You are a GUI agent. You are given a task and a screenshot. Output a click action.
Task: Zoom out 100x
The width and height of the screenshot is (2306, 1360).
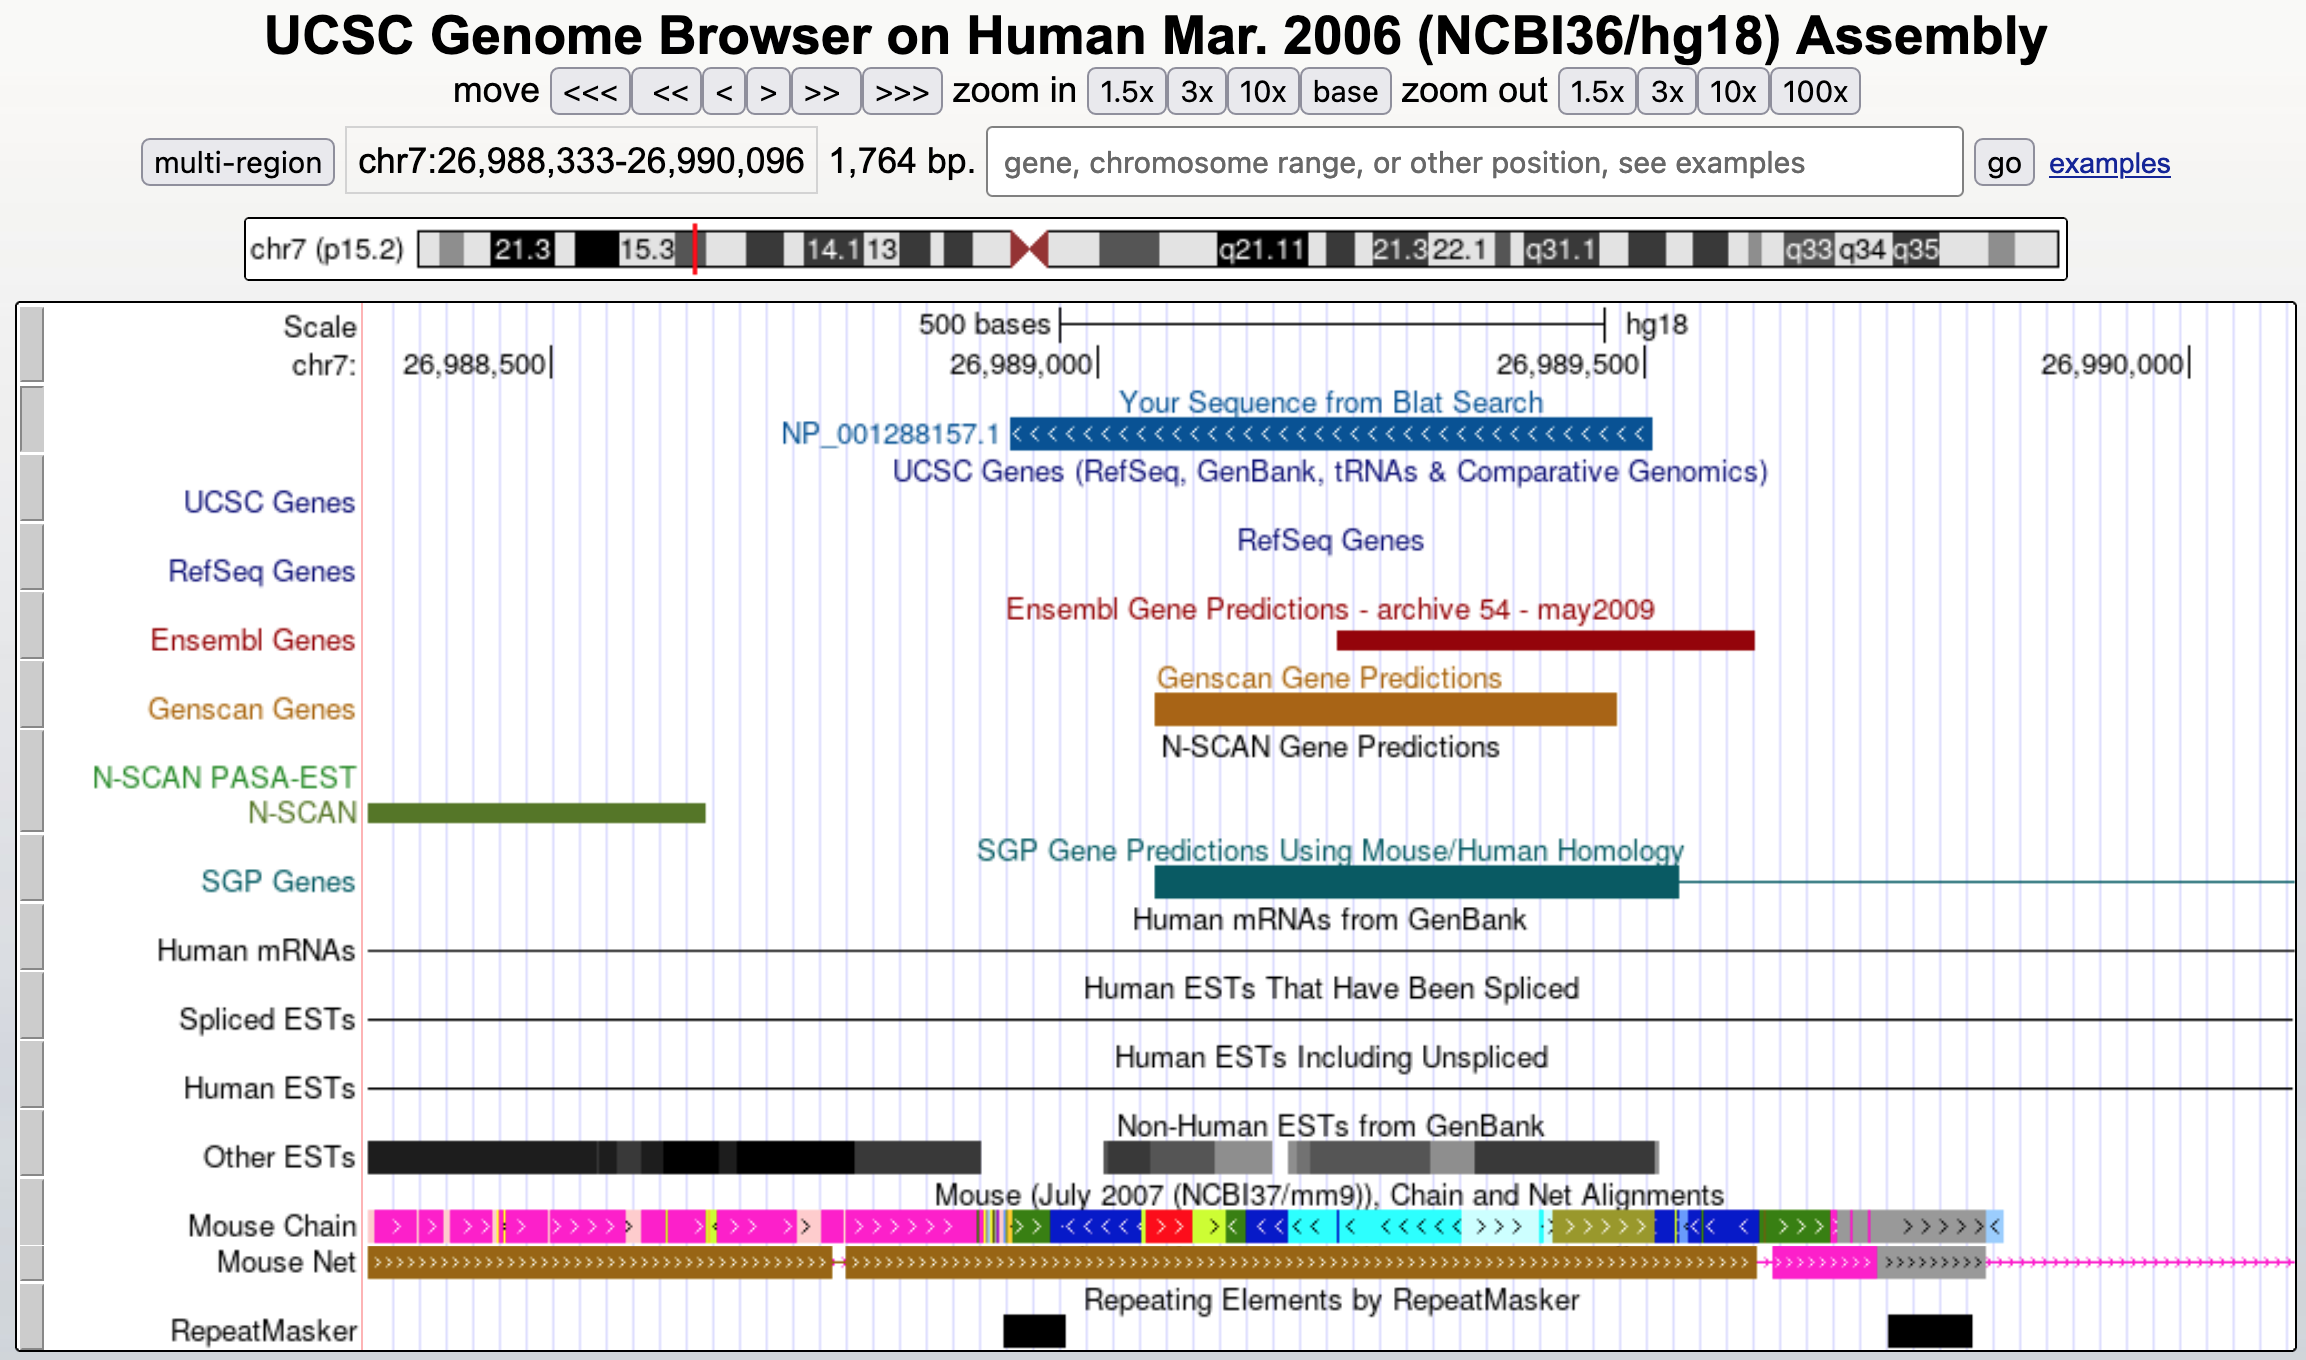(1815, 92)
